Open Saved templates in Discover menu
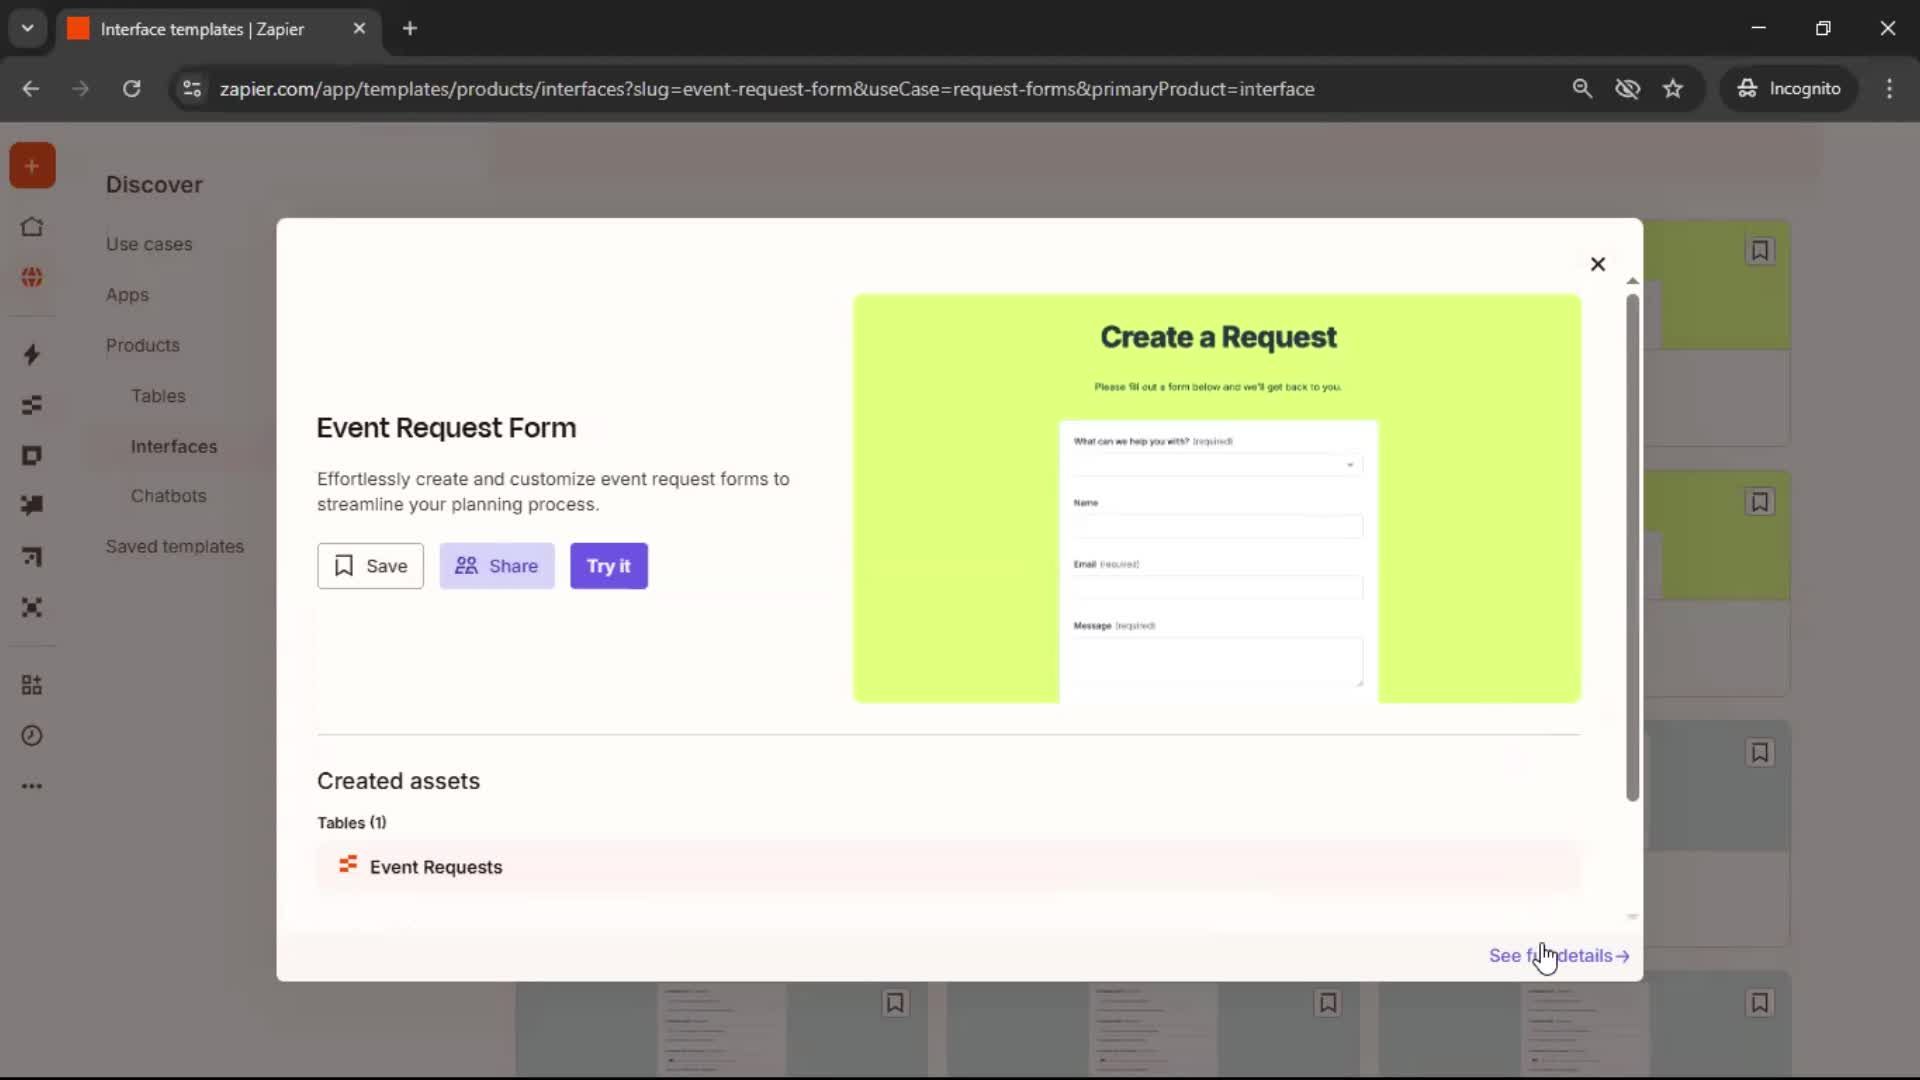This screenshot has width=1920, height=1080. (175, 546)
